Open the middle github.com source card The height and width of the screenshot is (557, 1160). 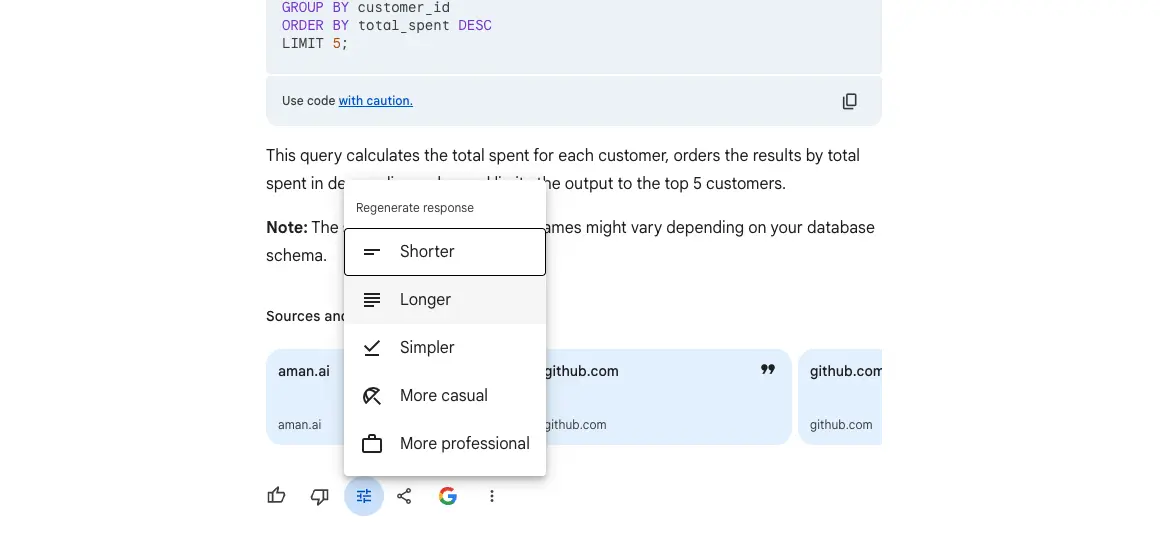tap(667, 396)
